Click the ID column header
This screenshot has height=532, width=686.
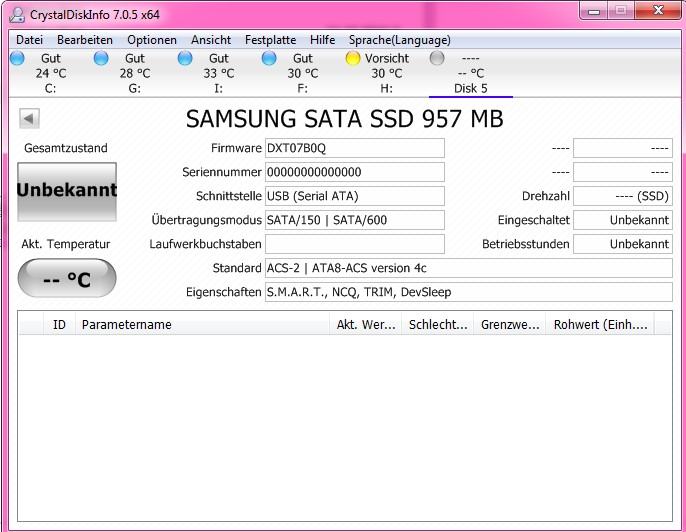(59, 324)
